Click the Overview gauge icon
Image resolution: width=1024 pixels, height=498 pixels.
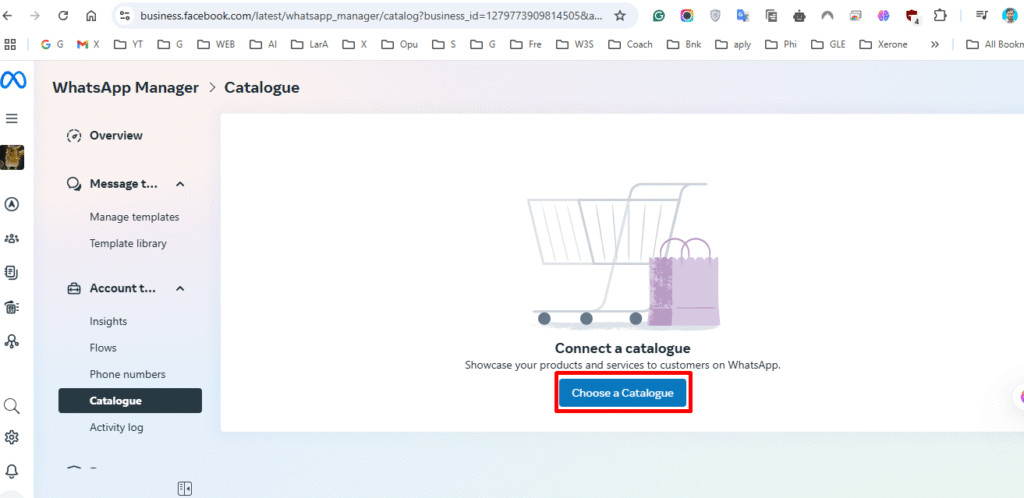click(x=74, y=136)
